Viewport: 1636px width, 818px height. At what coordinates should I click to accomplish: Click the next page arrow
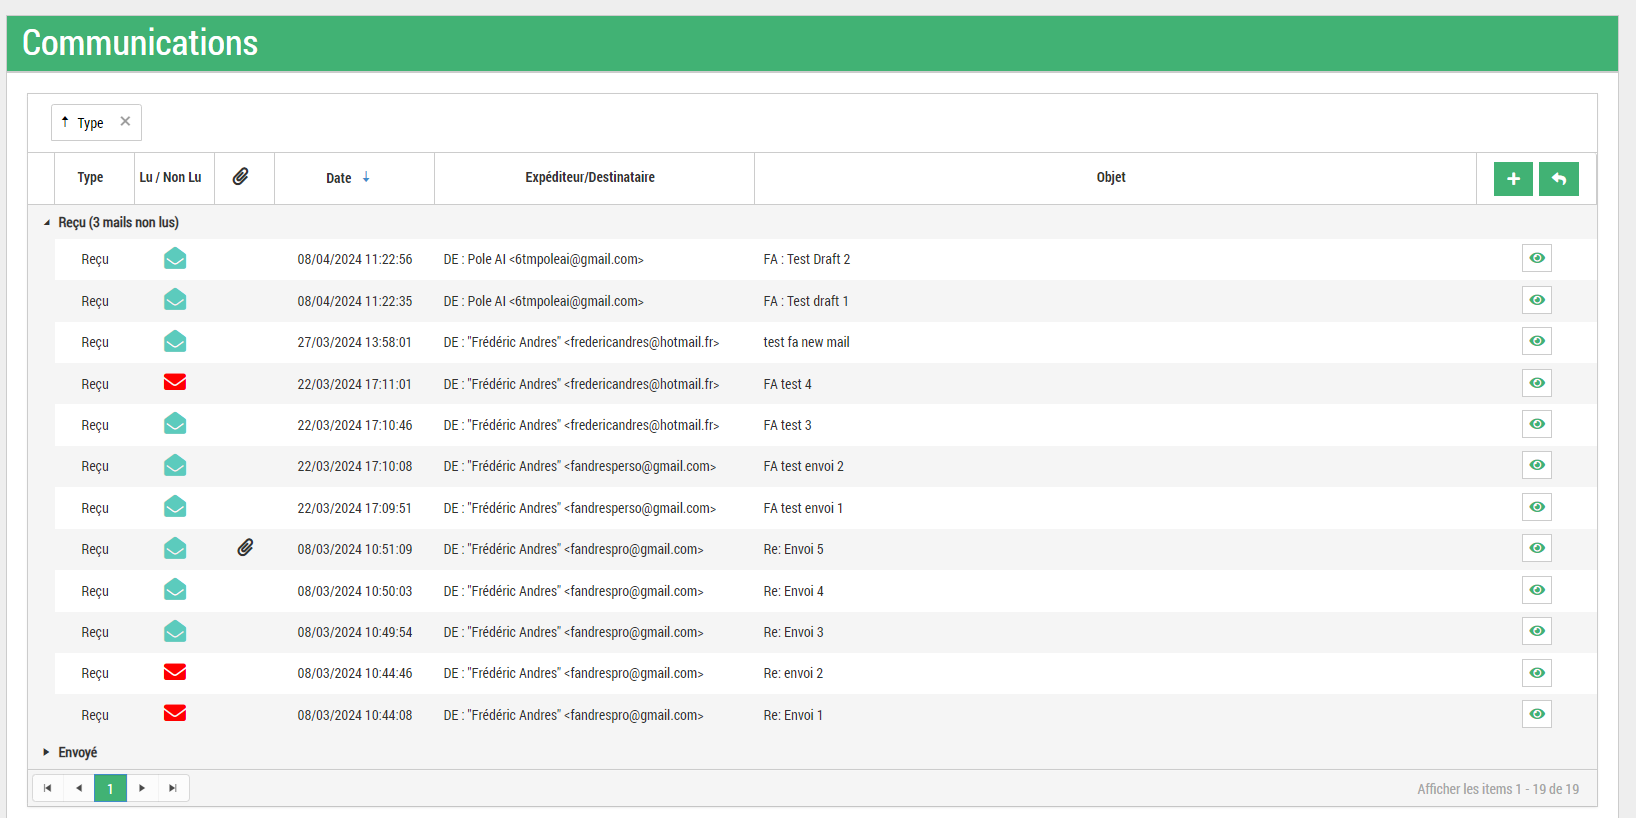142,788
